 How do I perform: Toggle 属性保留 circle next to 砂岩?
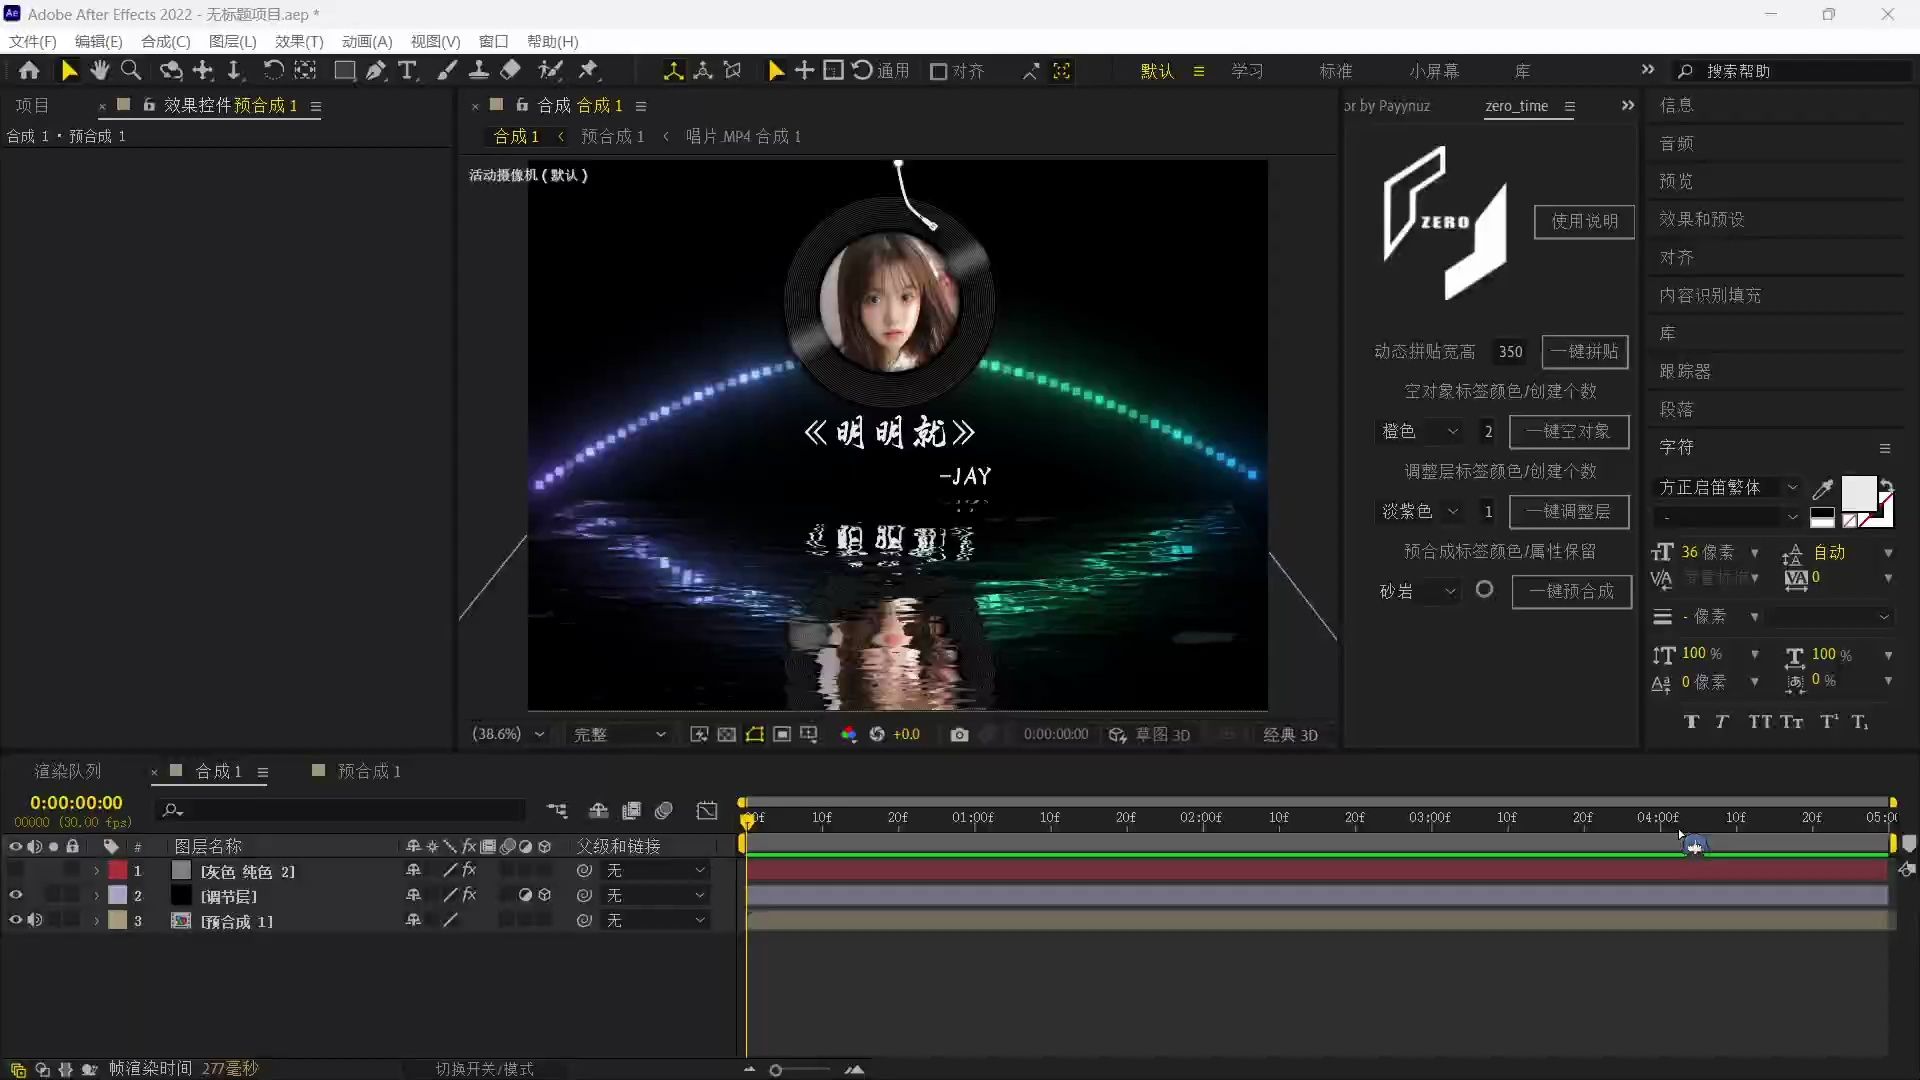coord(1484,590)
